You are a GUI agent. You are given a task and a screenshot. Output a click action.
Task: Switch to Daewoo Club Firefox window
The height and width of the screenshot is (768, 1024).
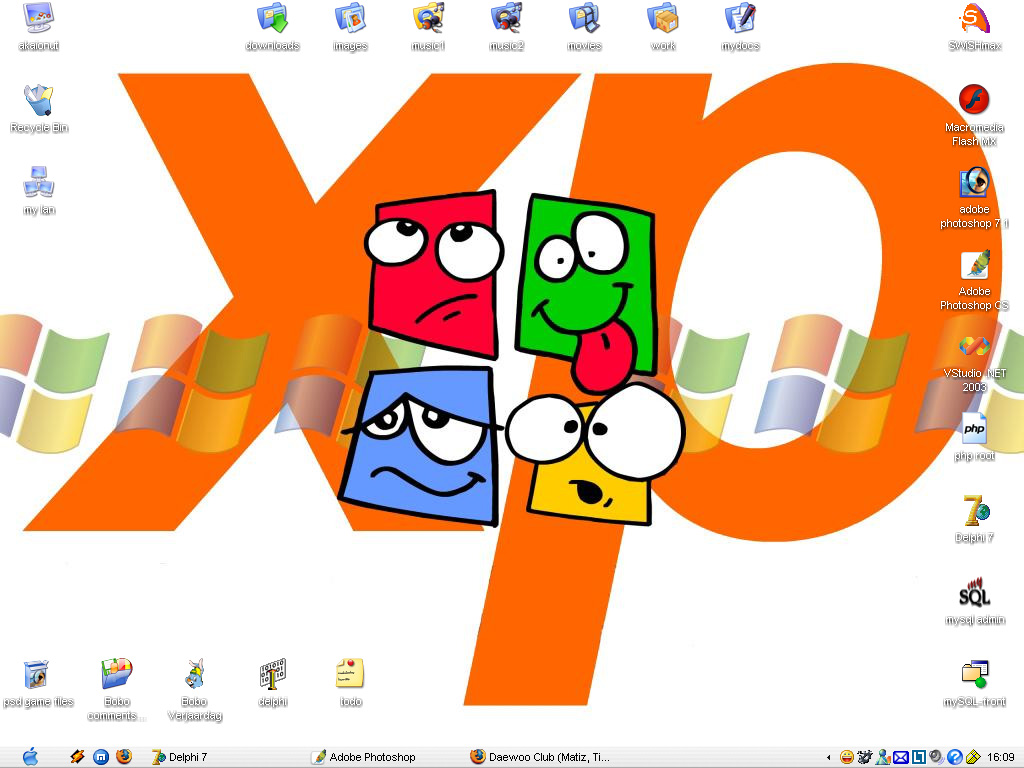(540, 757)
